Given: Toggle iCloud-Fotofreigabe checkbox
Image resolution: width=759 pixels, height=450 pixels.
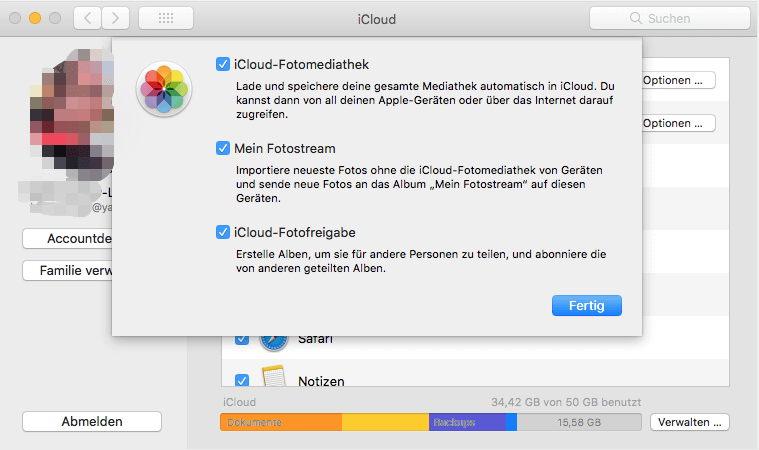Looking at the screenshot, I should 222,233.
